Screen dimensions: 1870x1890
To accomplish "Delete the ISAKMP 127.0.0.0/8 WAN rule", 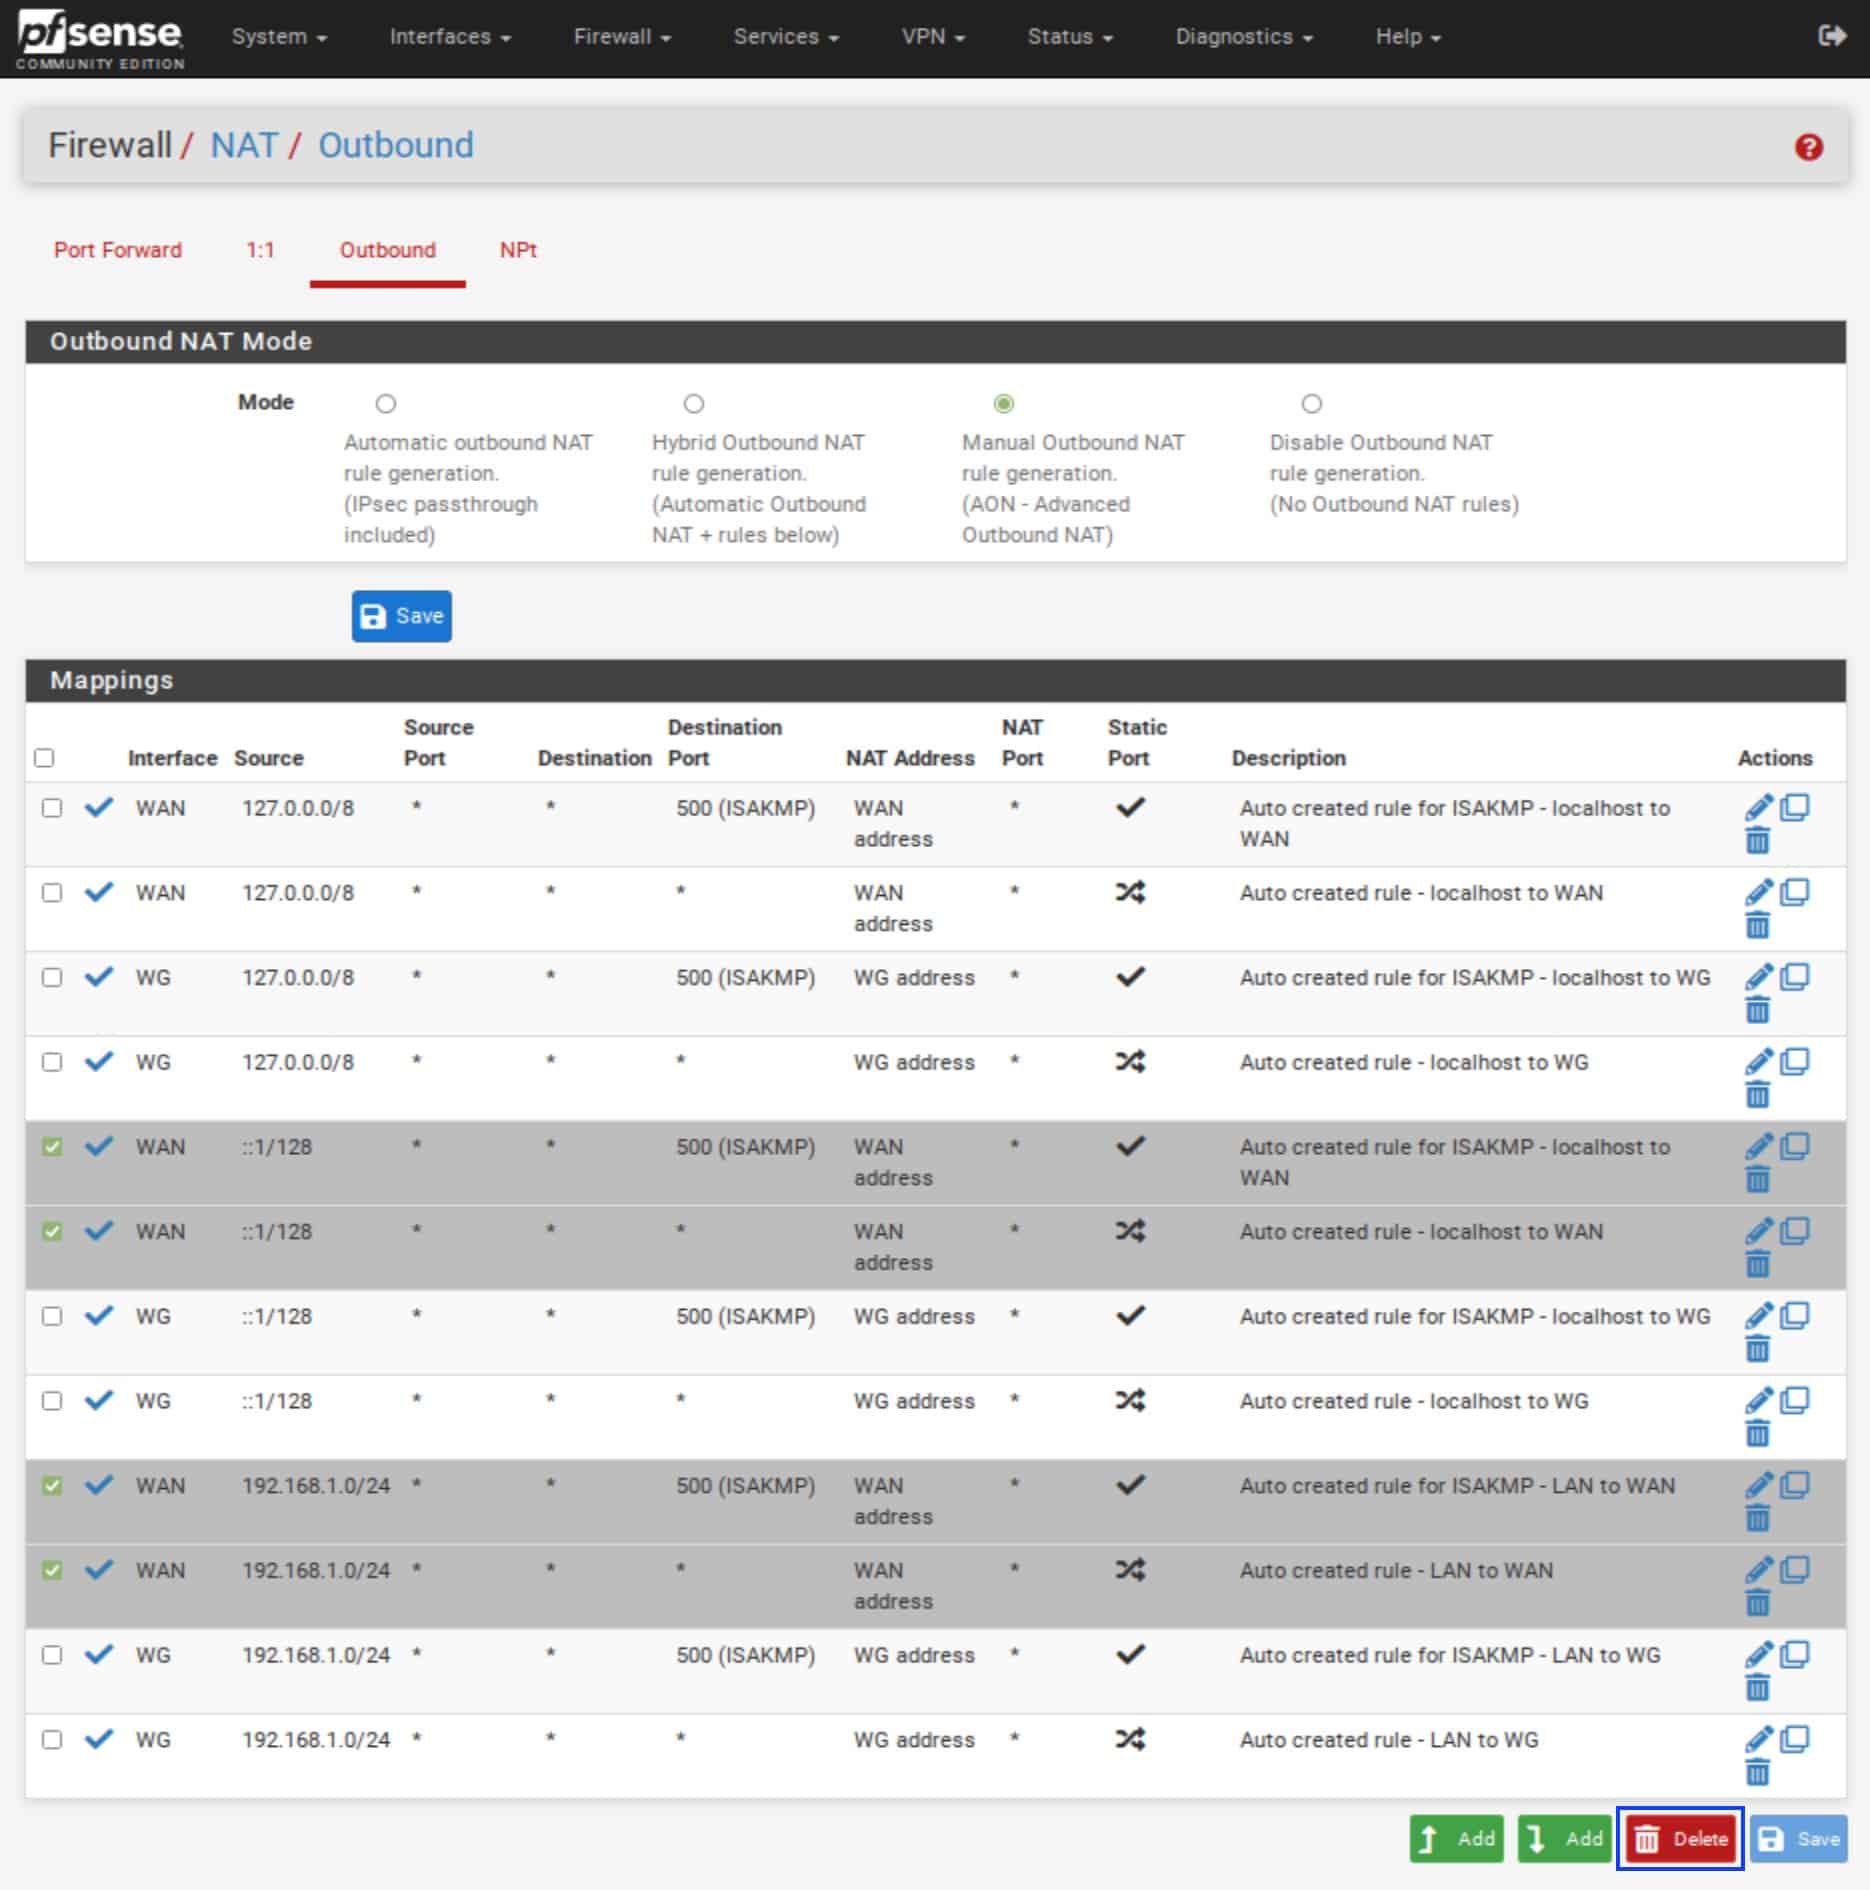I will (x=1757, y=840).
